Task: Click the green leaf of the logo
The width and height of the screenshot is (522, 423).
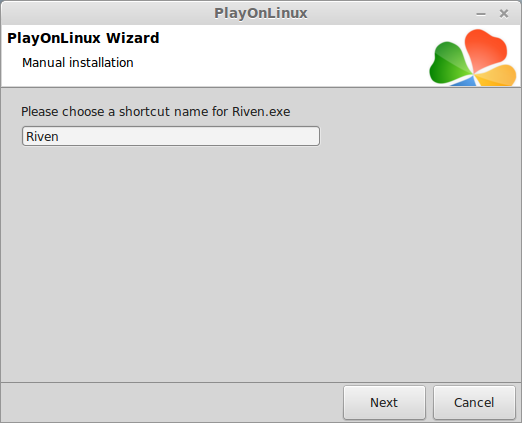Action: 449,63
